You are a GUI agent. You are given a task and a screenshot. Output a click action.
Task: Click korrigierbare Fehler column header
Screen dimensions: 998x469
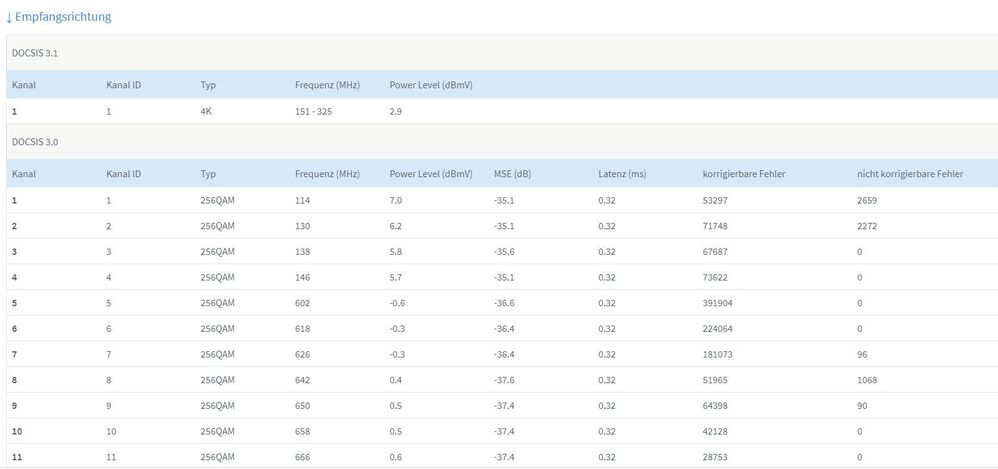(x=744, y=174)
